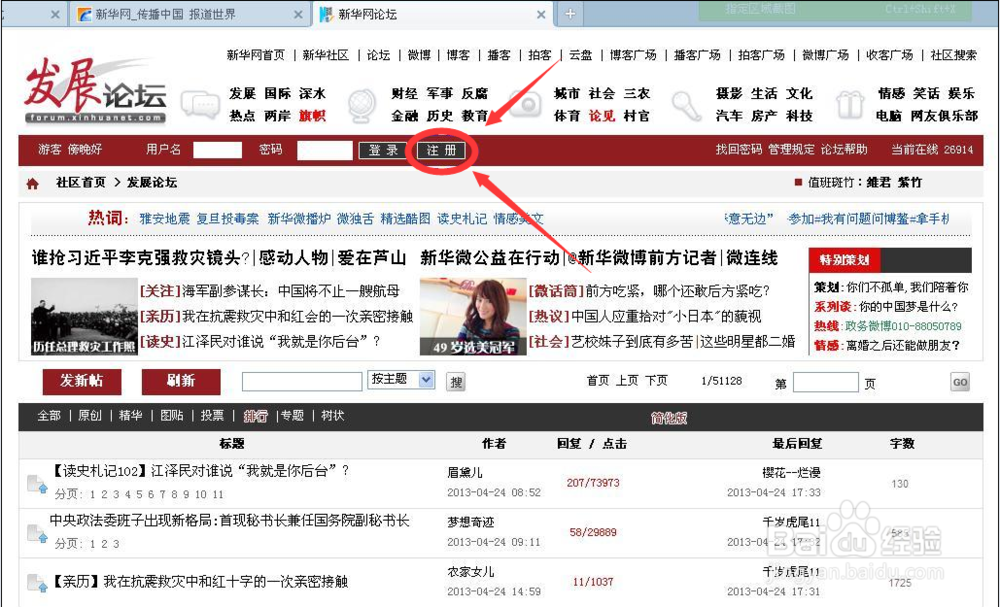Click the post icon for 读史札记102 thread

pos(37,485)
